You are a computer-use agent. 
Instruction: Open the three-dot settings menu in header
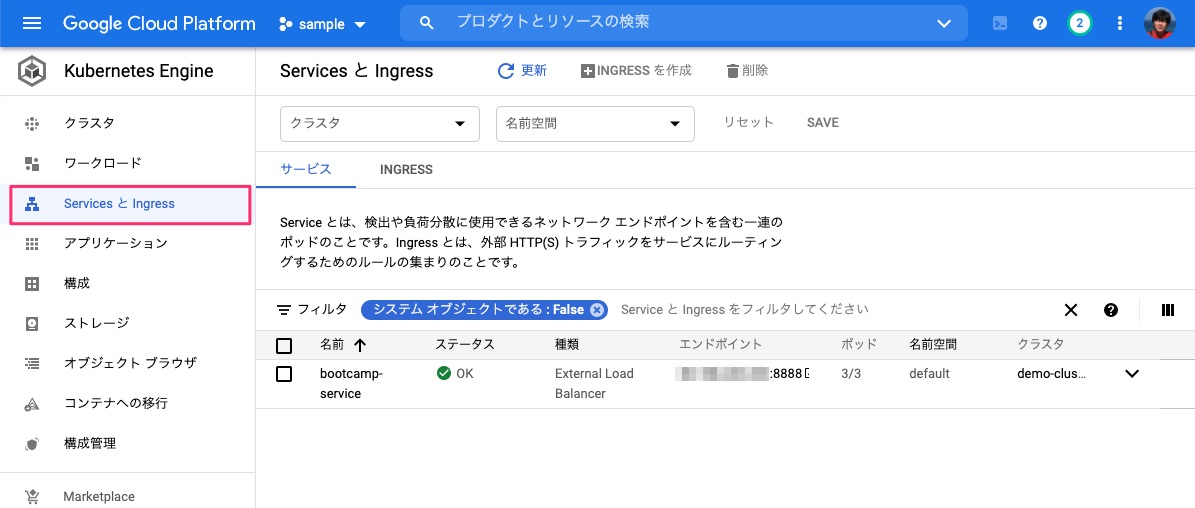[1120, 23]
